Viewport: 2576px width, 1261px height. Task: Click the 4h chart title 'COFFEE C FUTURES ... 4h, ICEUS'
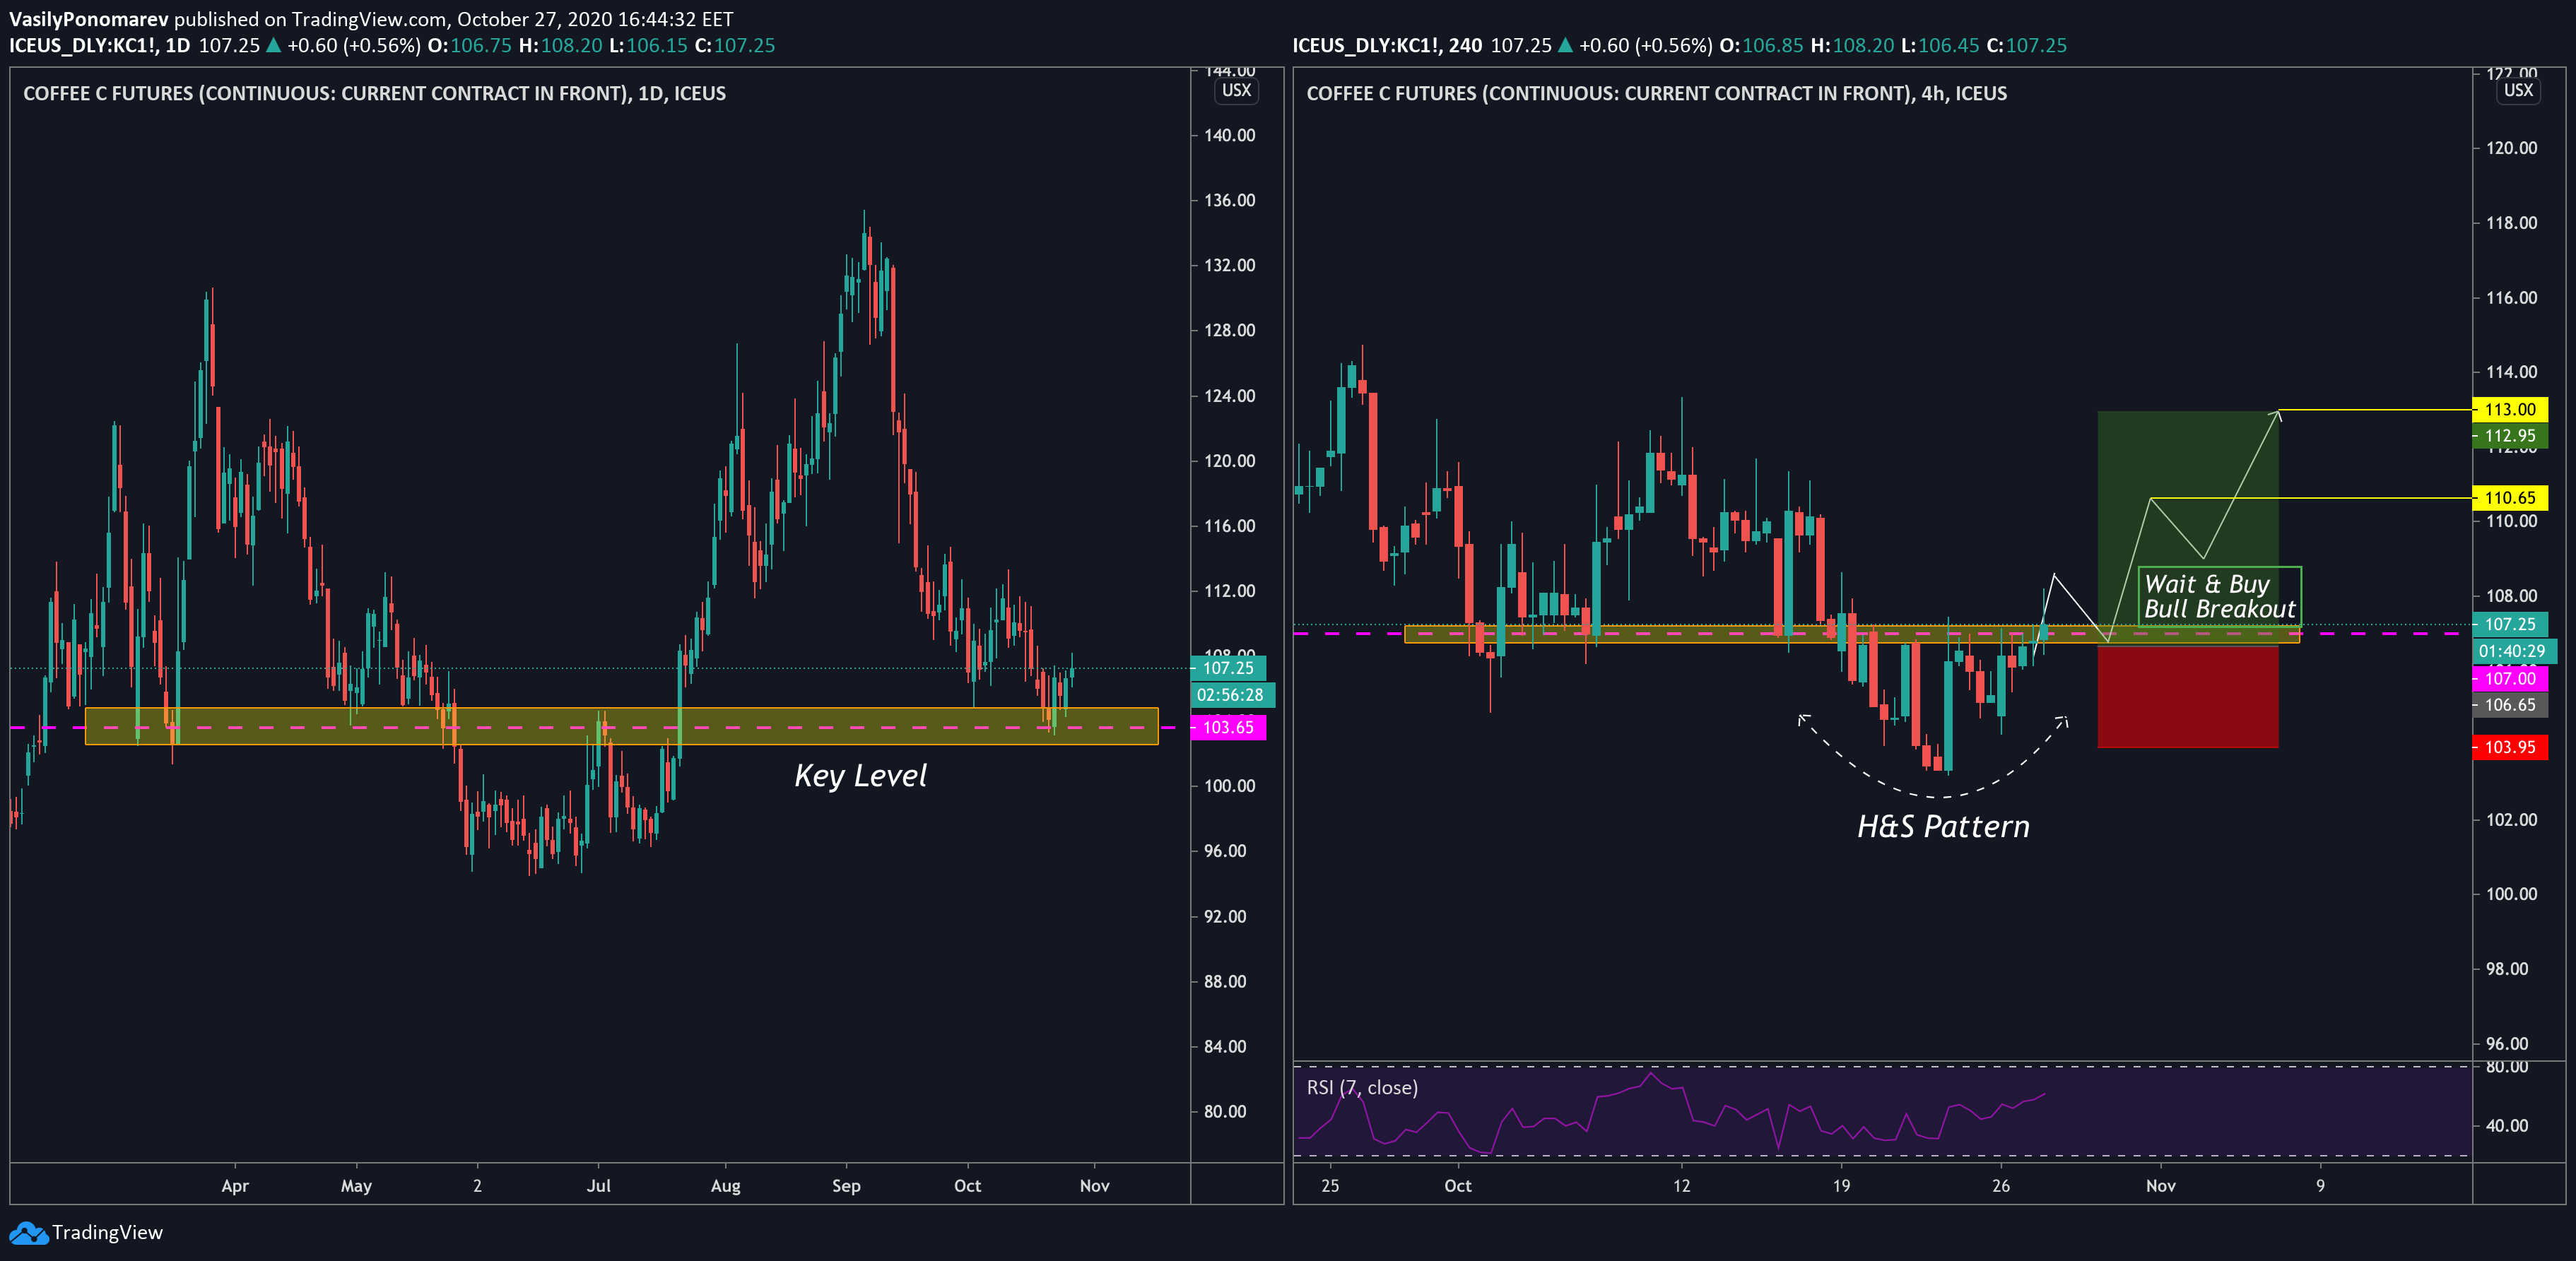point(1656,94)
